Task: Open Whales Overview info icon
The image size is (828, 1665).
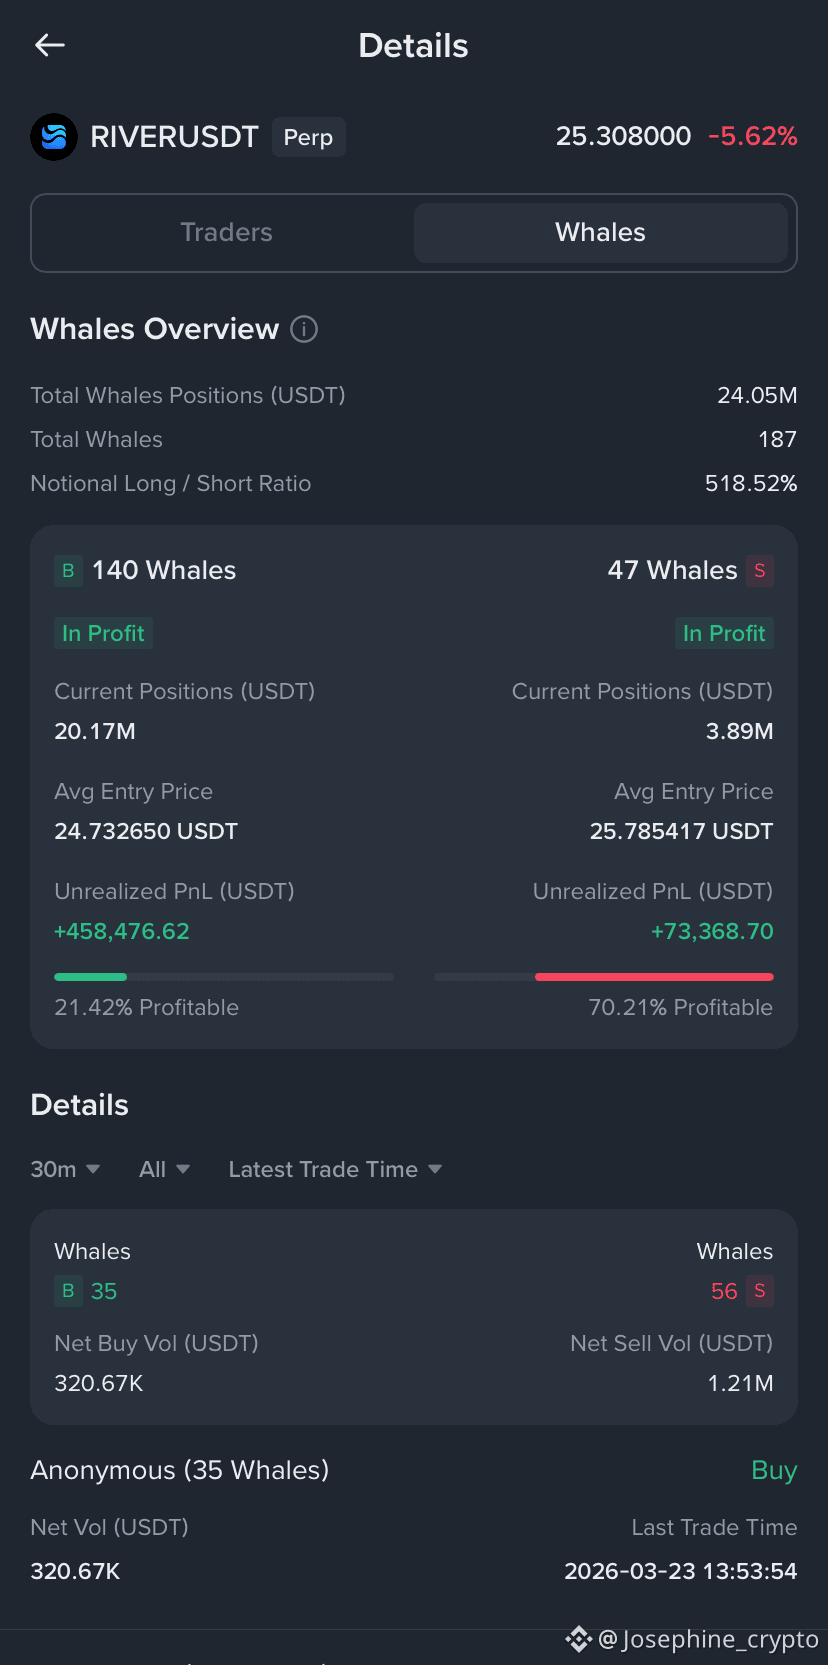Action: [x=304, y=329]
